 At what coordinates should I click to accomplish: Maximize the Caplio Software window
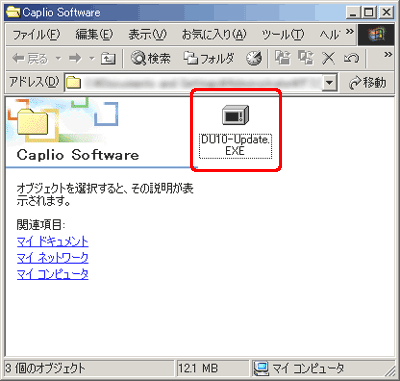tap(369, 13)
